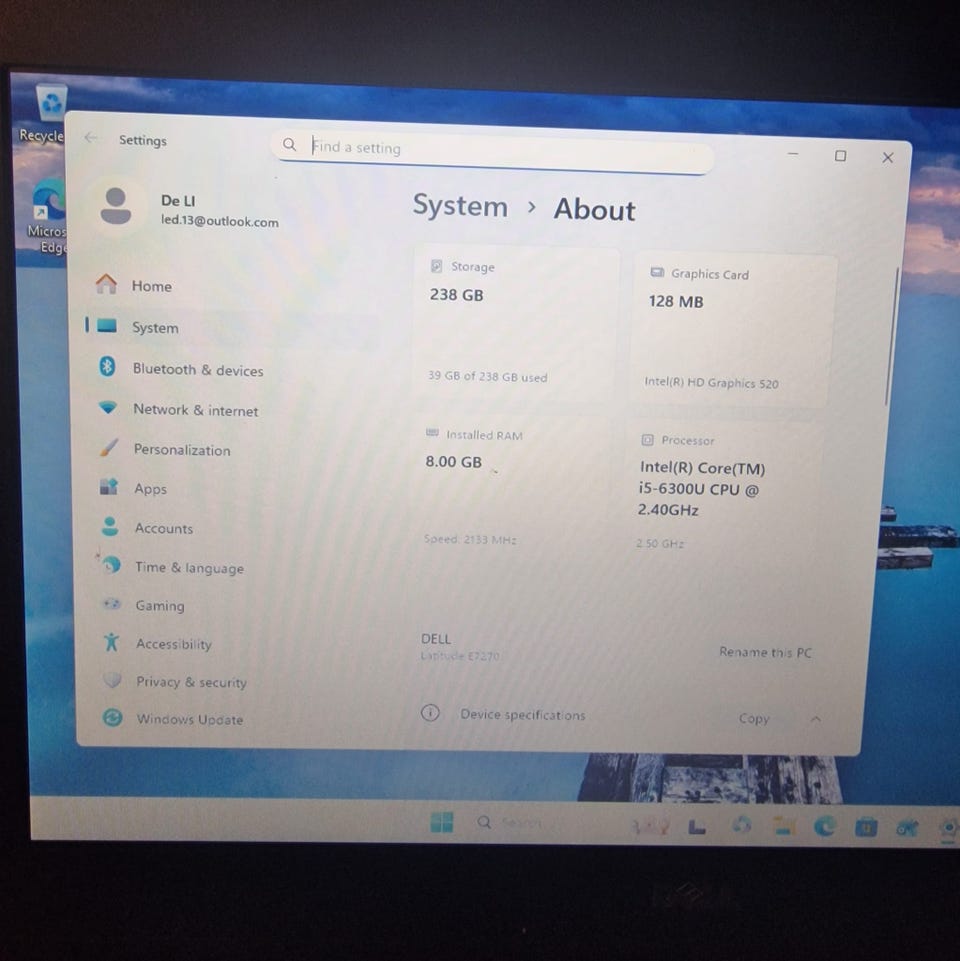Open the Graphics Card 128 MB card
Image resolution: width=960 pixels, height=961 pixels.
pyautogui.click(x=733, y=330)
